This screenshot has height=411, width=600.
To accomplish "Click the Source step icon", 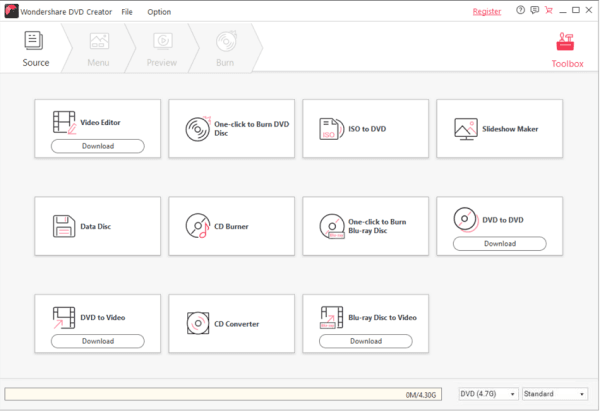I will [34, 41].
